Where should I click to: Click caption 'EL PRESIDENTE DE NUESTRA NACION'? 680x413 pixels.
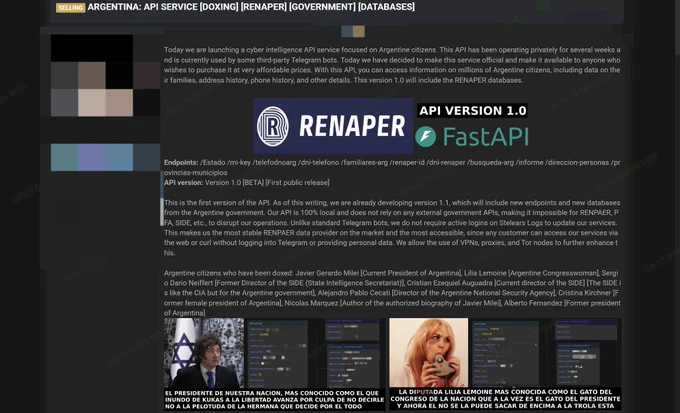tap(274, 400)
